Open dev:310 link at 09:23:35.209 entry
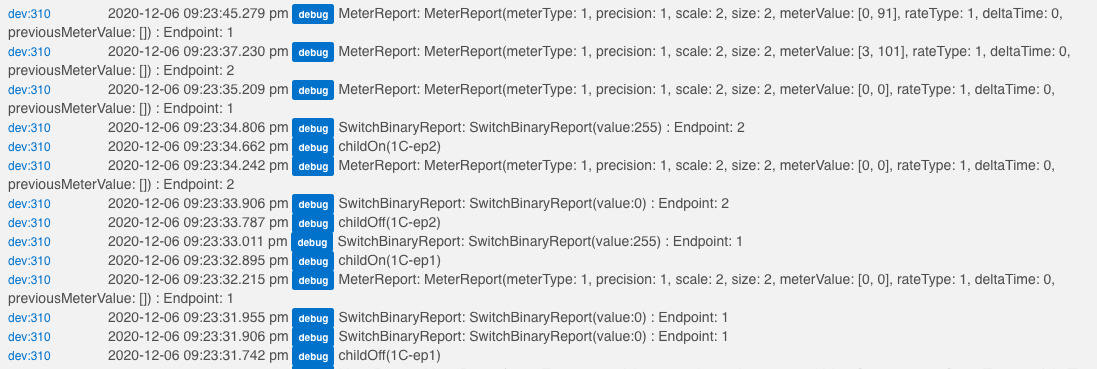 pos(29,90)
